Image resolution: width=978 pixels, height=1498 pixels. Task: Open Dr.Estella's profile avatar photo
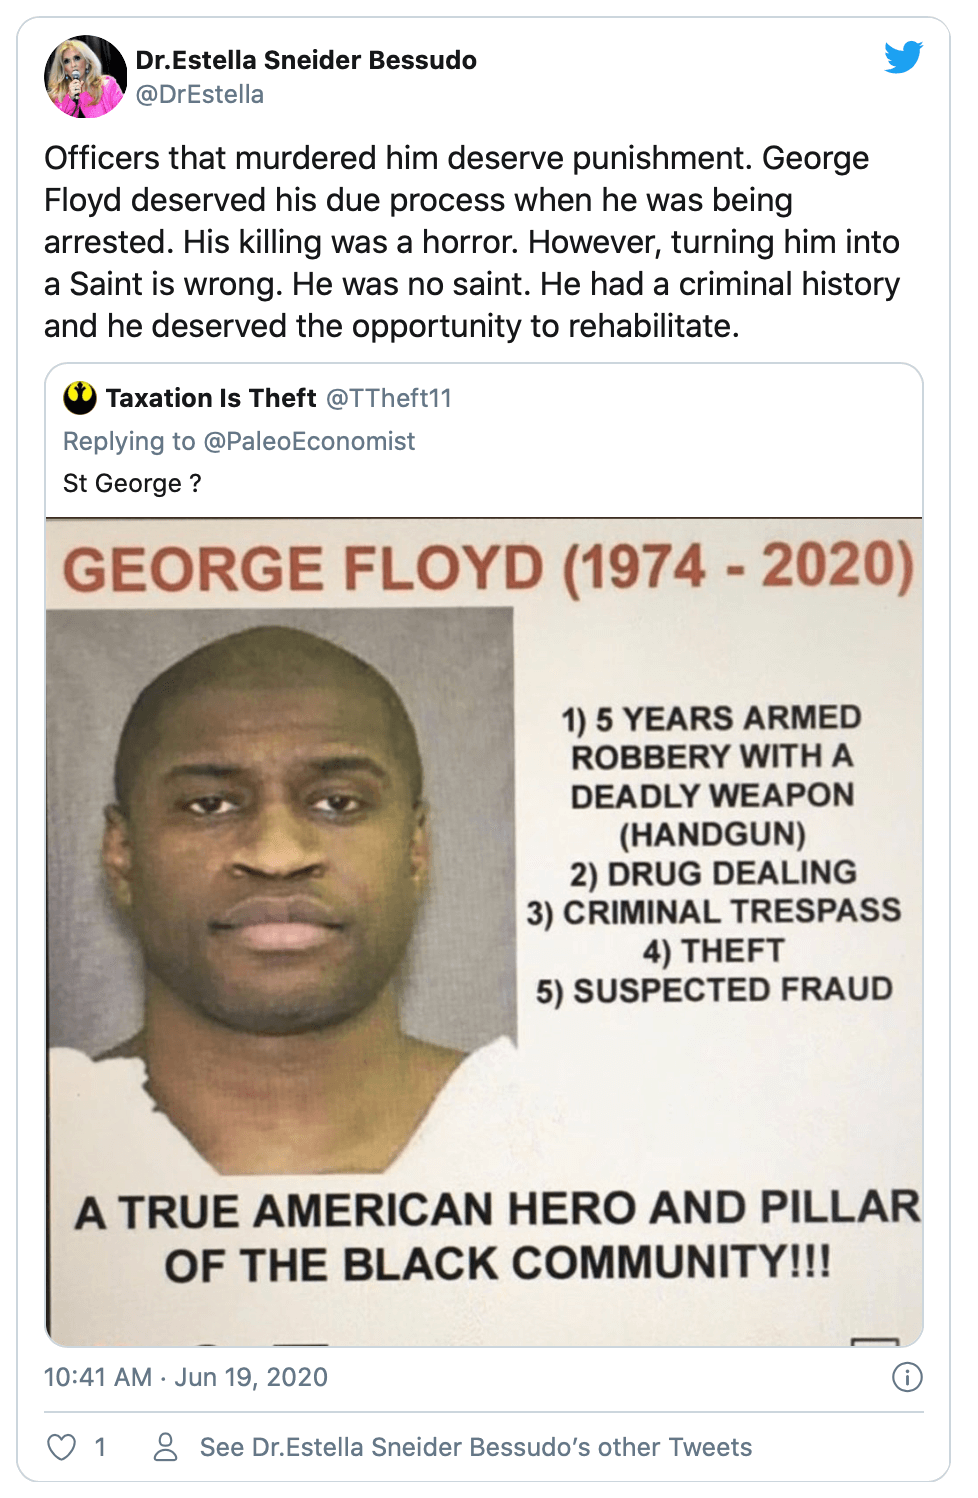(85, 77)
